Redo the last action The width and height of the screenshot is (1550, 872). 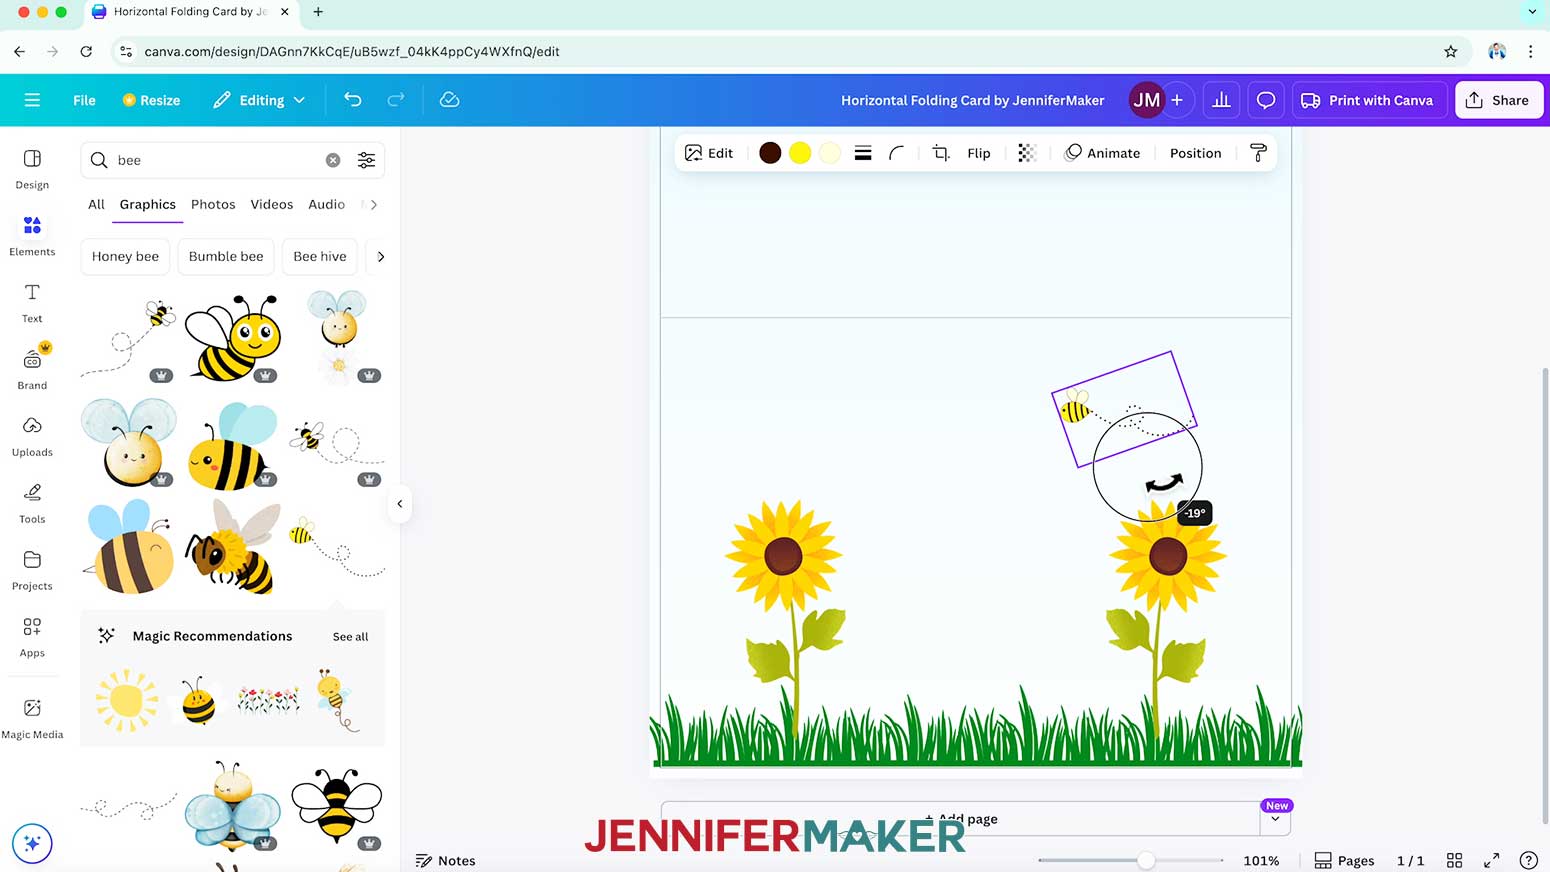point(396,99)
